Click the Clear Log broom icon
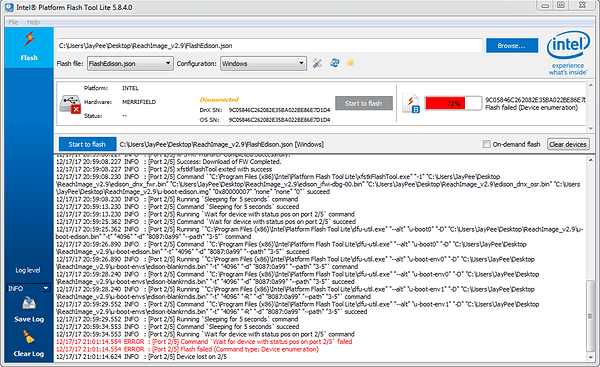The height and width of the screenshot is (367, 600). click(x=29, y=337)
